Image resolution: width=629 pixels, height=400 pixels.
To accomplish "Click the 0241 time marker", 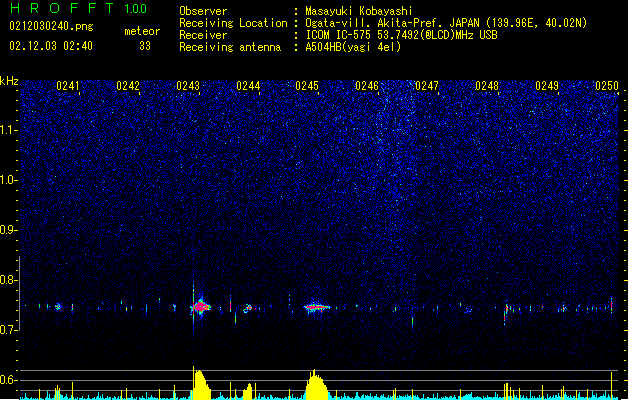I will (68, 86).
